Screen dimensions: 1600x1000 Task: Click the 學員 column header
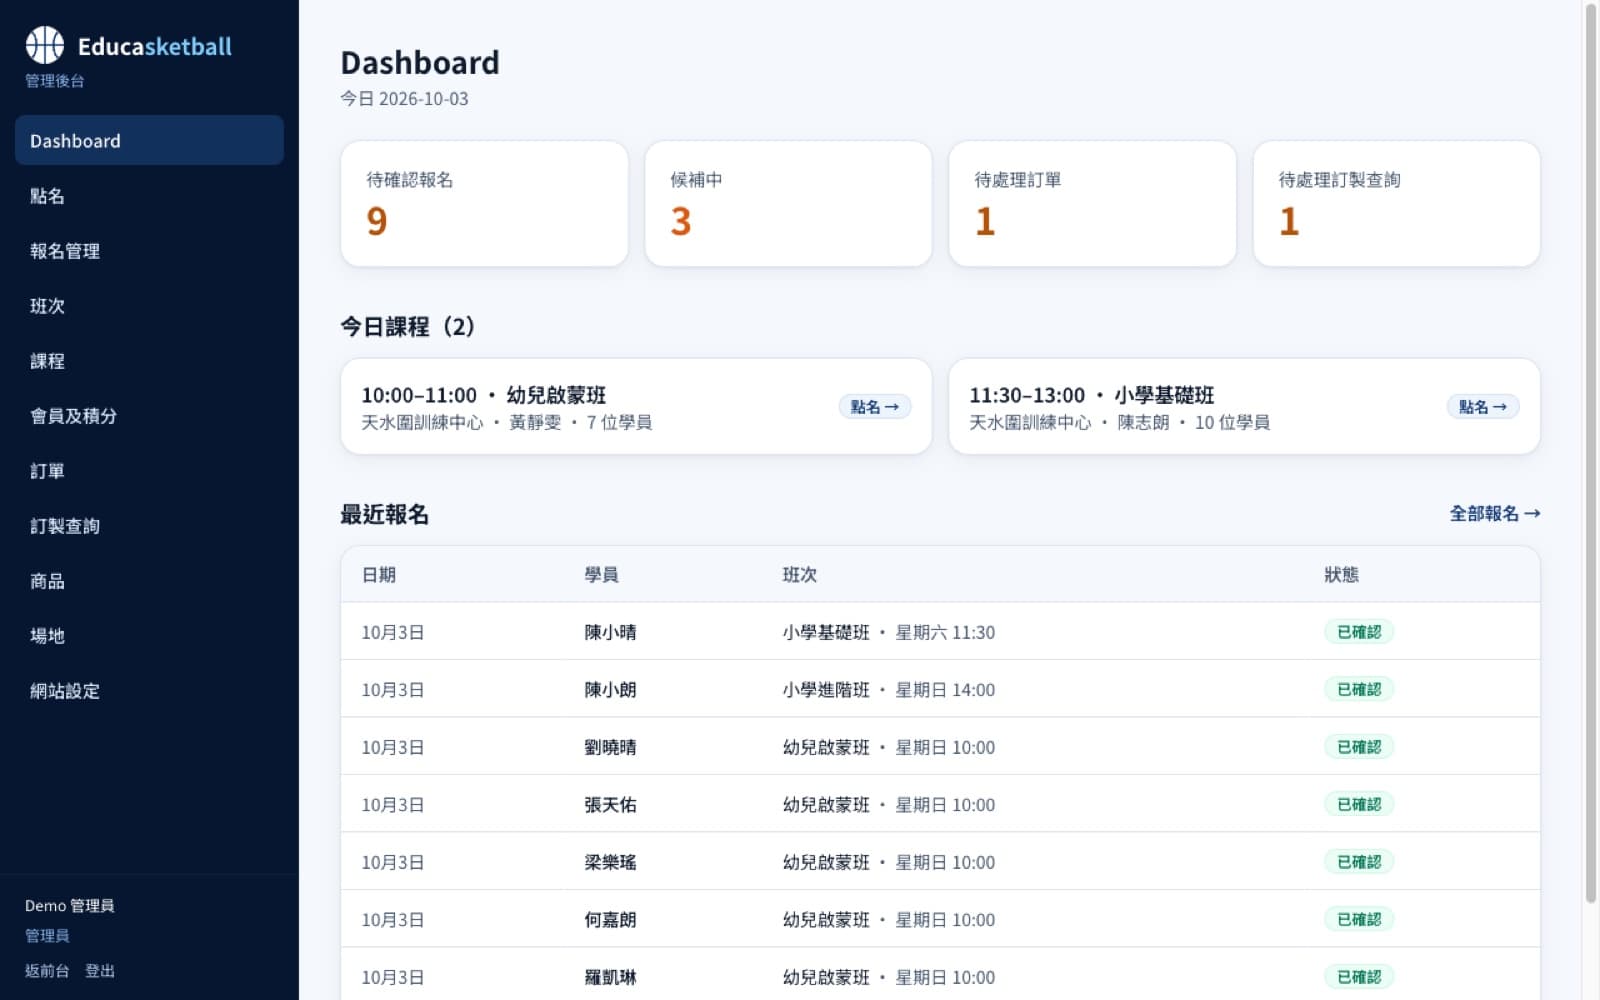601,574
